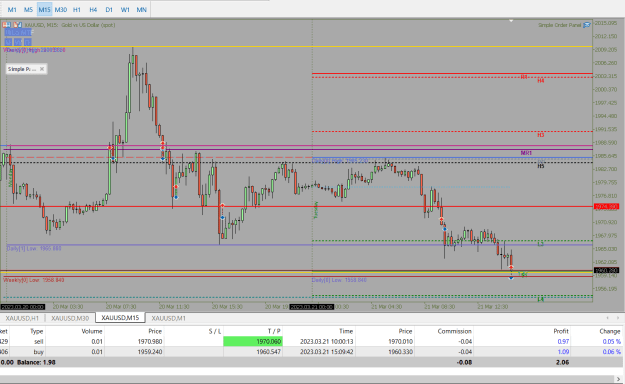Open the XAUUSD,H1 chart tab
625x384 pixels.
[22, 318]
